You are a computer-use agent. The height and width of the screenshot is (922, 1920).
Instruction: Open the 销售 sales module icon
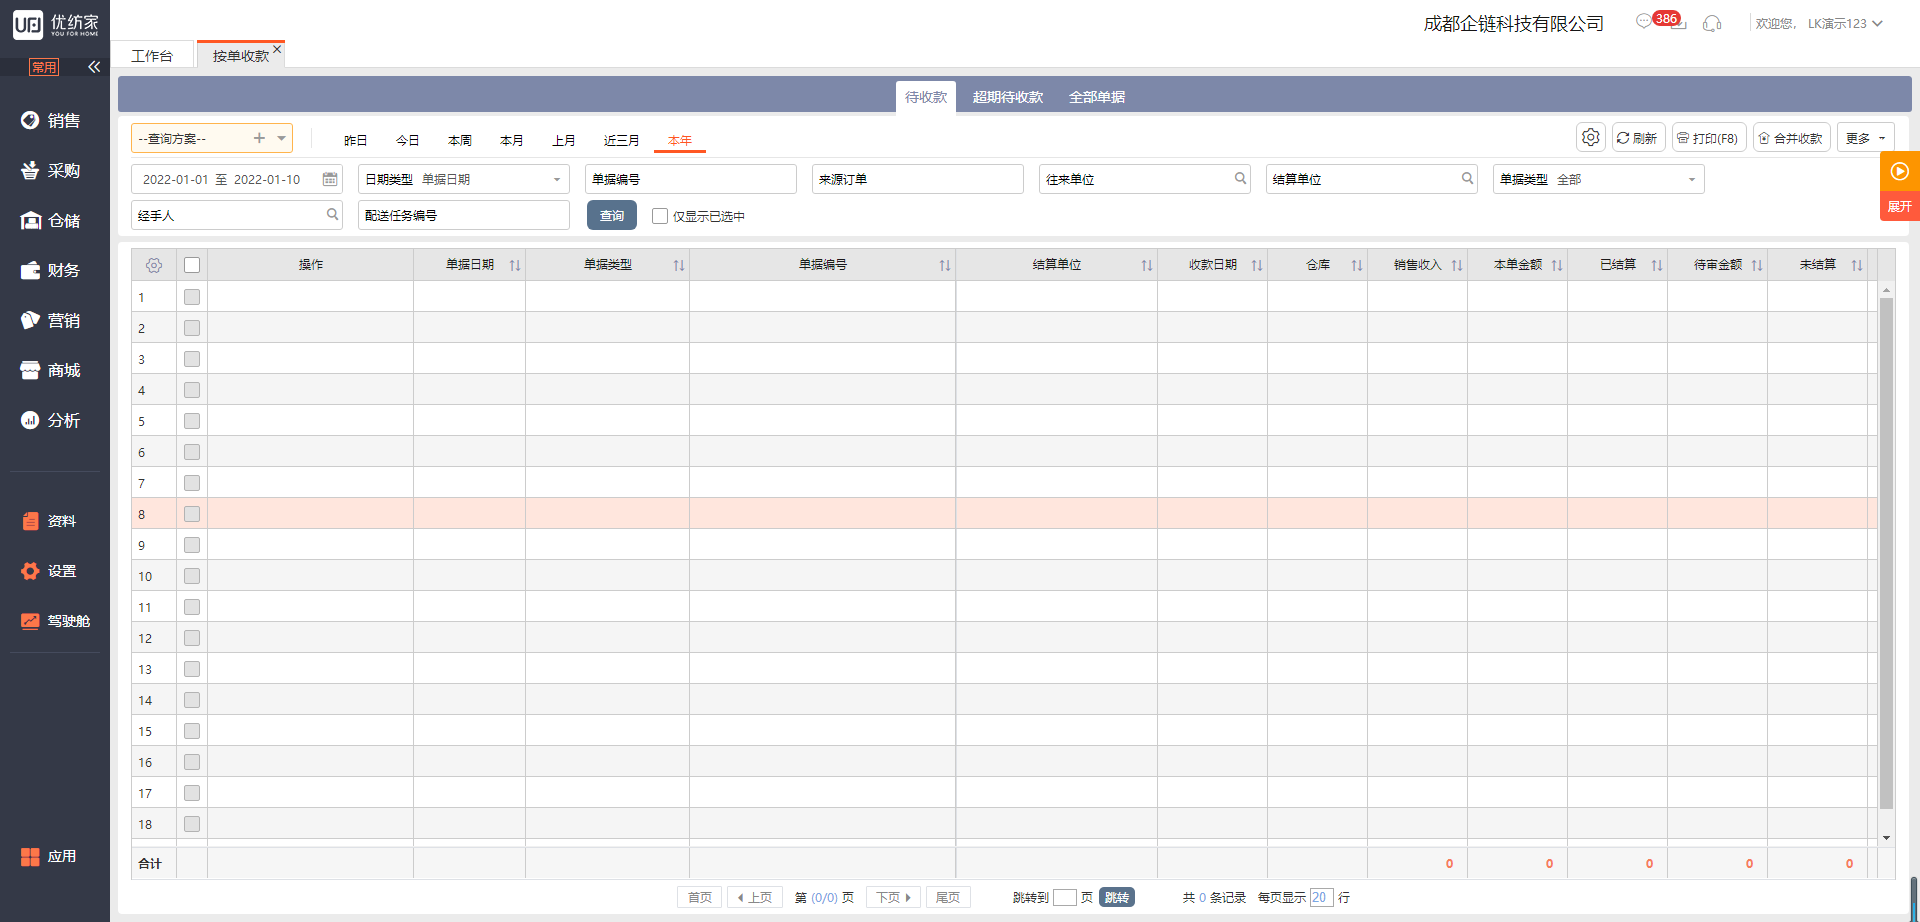pyautogui.click(x=31, y=120)
